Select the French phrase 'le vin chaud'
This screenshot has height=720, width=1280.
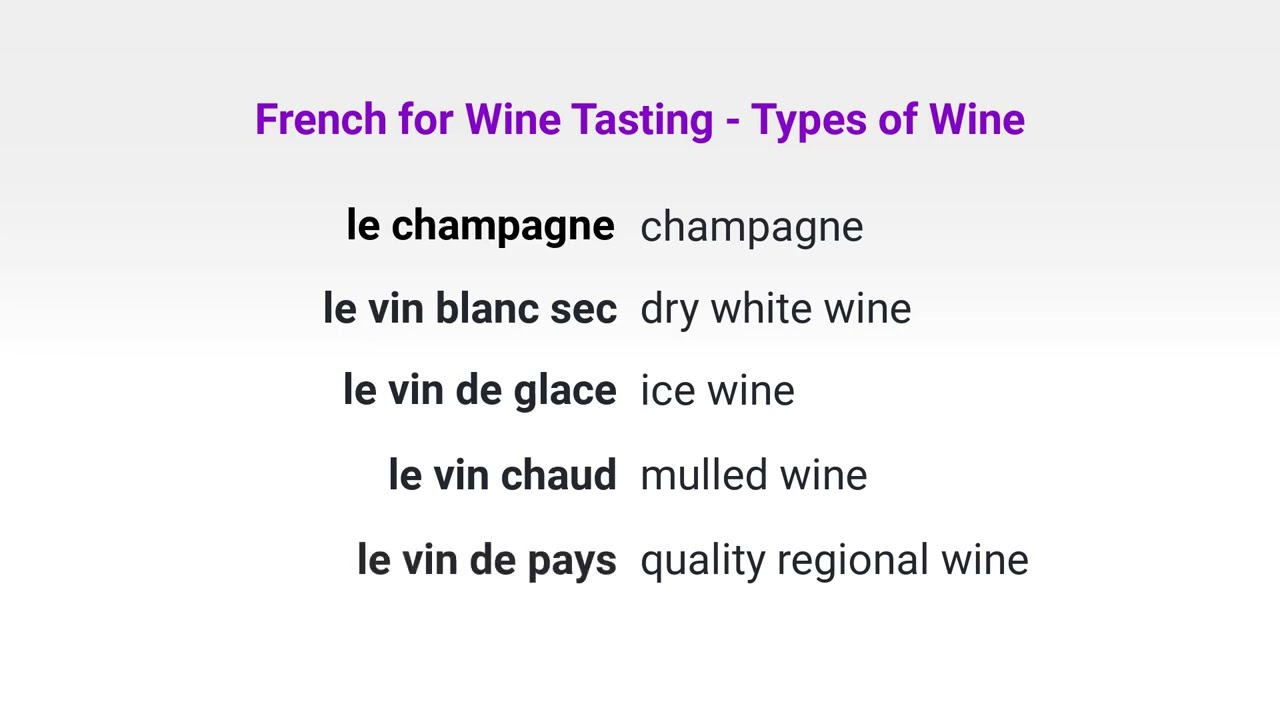pyautogui.click(x=502, y=475)
